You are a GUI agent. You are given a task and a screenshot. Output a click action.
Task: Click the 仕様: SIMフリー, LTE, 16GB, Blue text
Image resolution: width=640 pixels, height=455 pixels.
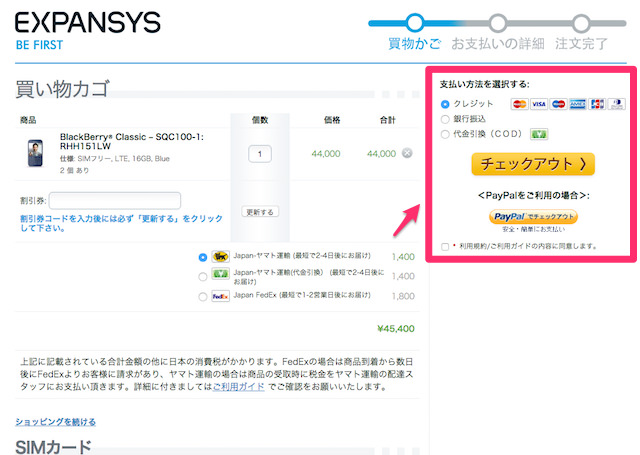click(115, 159)
